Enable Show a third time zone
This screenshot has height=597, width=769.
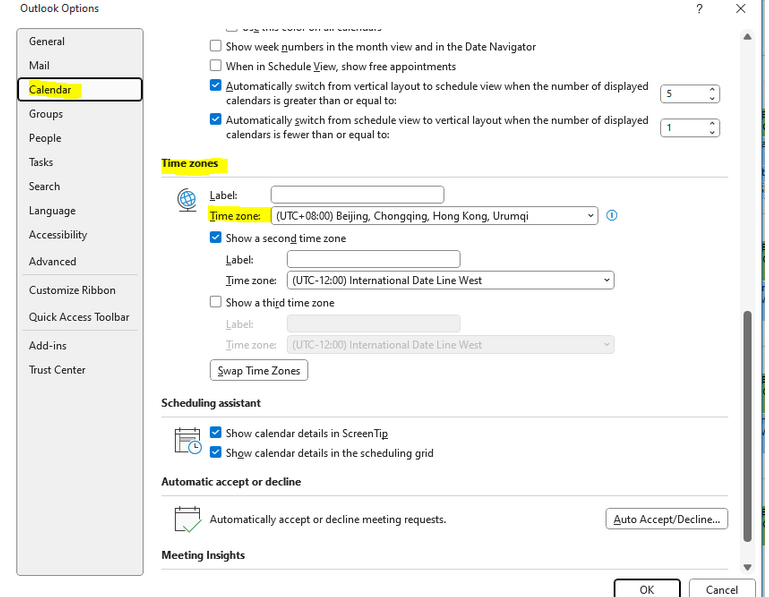point(215,302)
